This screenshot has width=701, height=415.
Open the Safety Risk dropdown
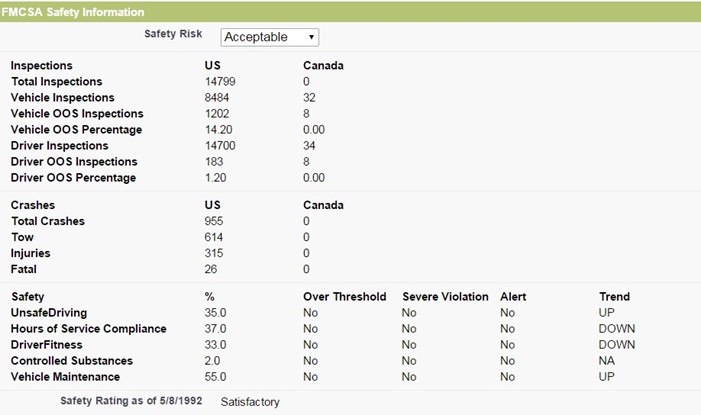click(270, 37)
